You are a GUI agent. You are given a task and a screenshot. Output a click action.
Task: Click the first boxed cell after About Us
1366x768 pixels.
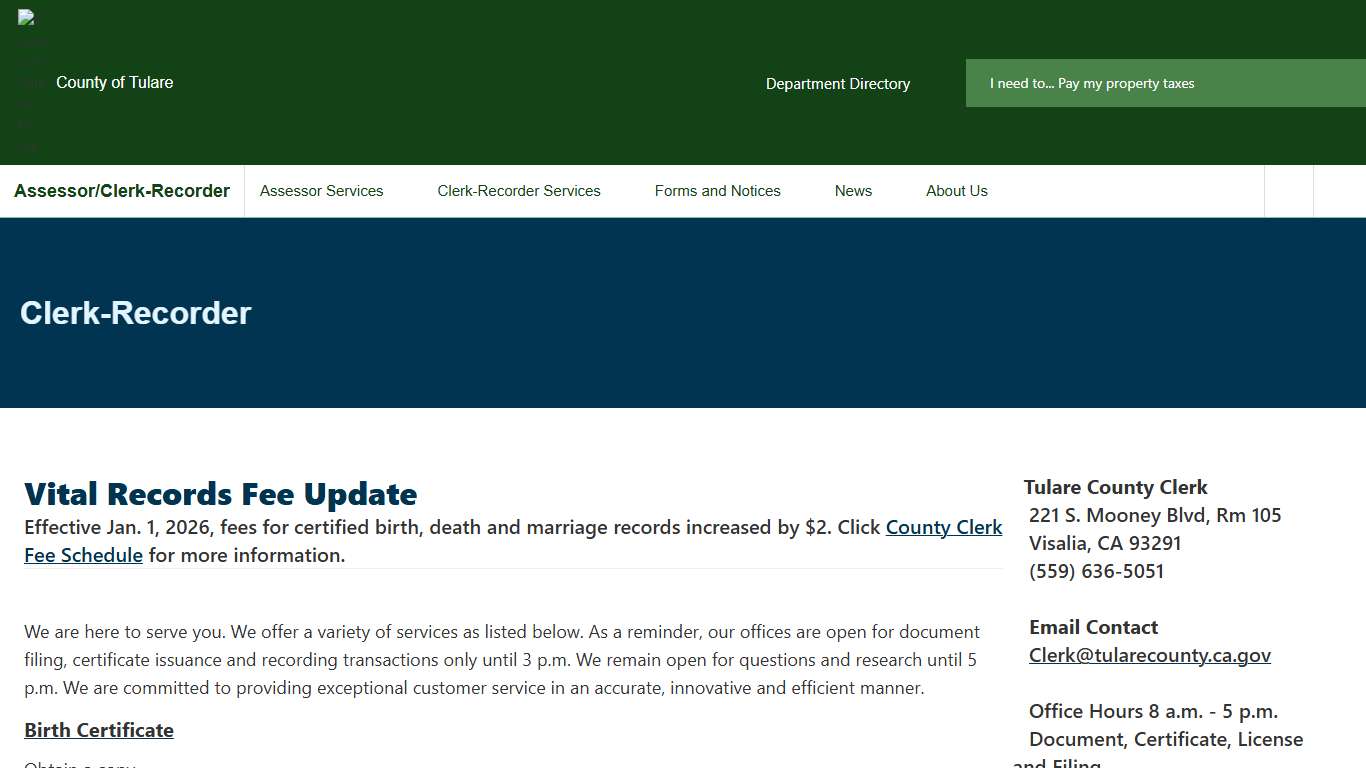(x=1289, y=191)
